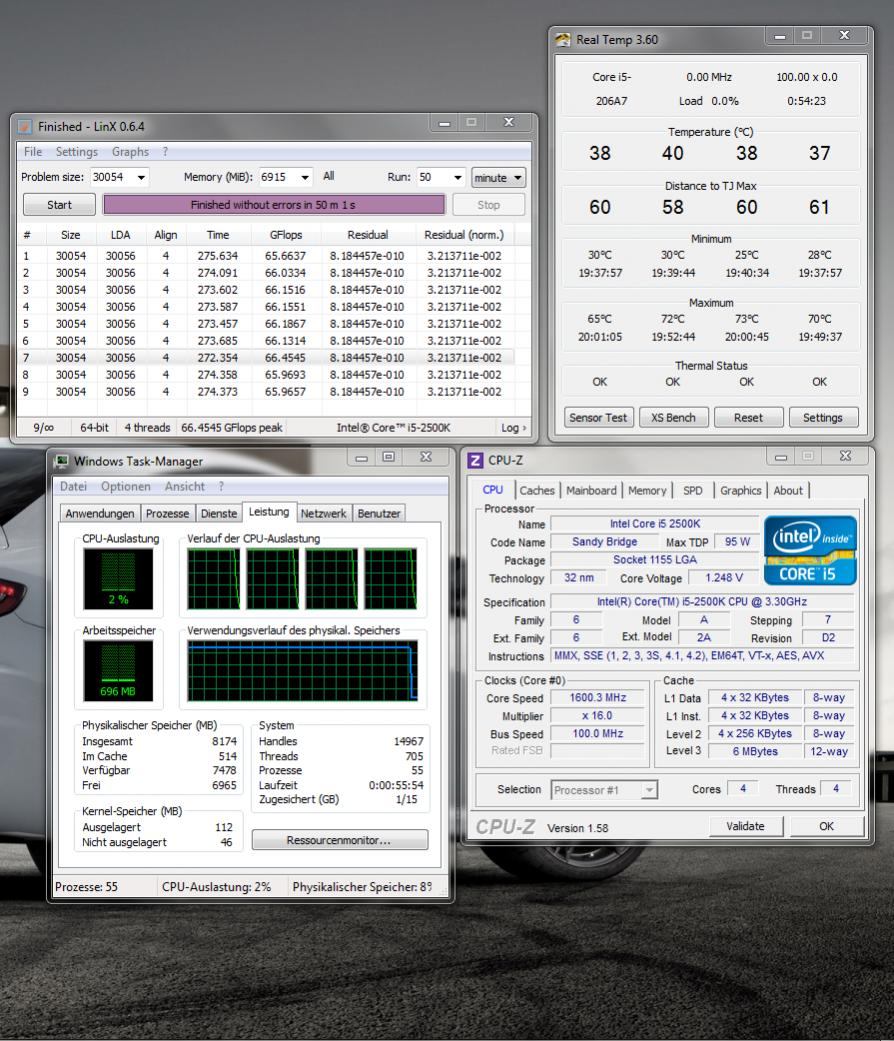Click the Start button in LinX
Viewport: 894px width, 1041px height.
(59, 204)
